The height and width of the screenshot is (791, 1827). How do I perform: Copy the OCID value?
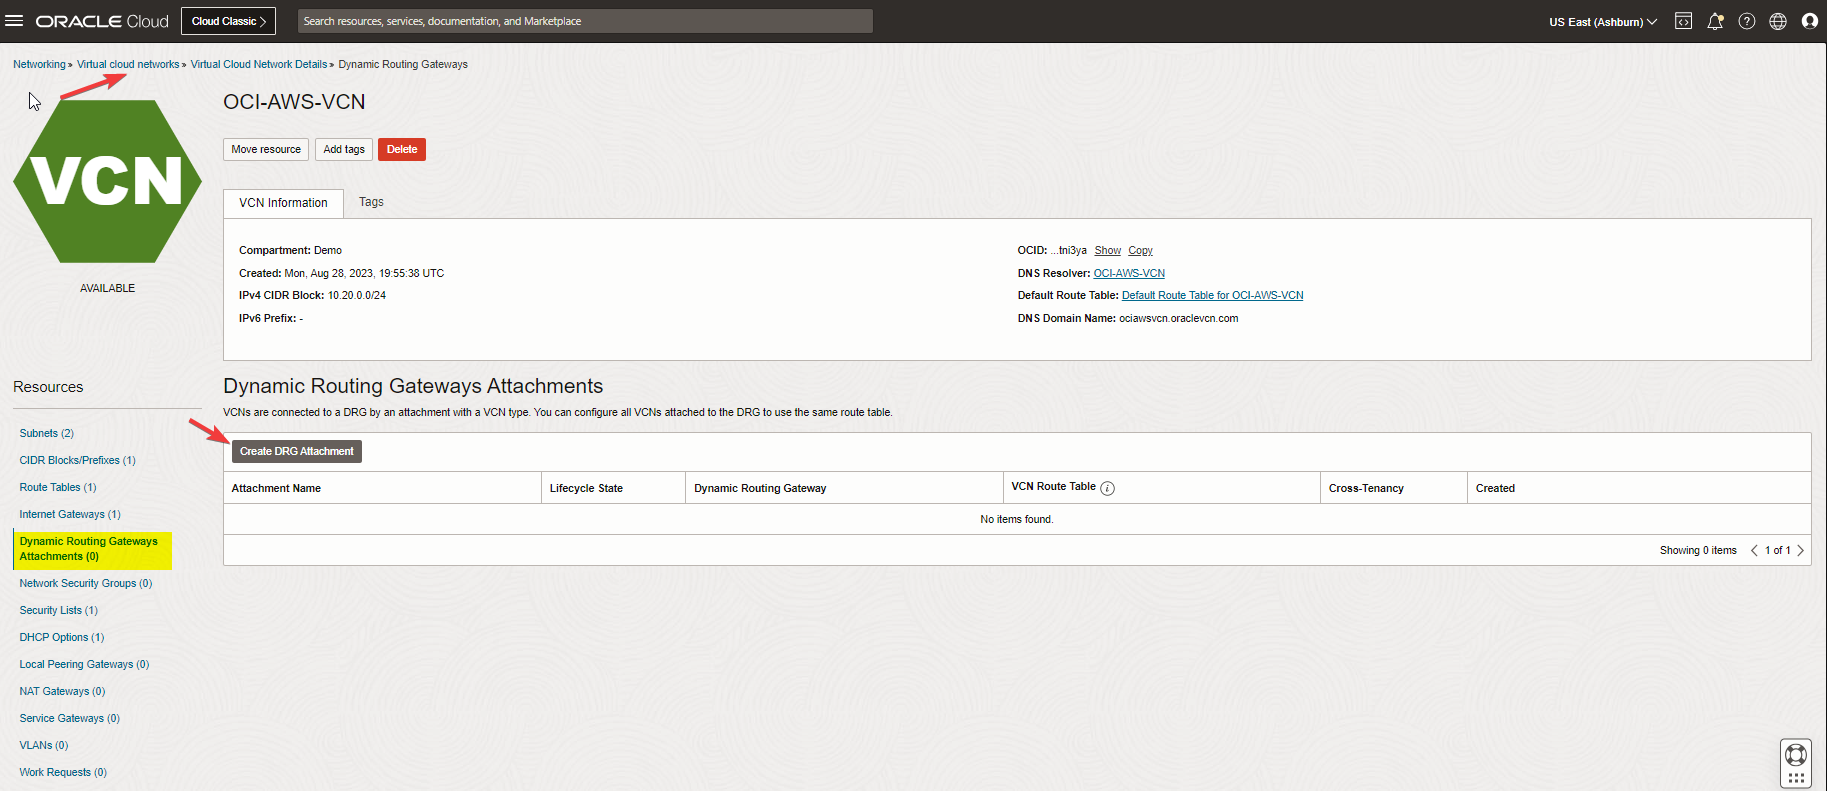click(x=1140, y=250)
